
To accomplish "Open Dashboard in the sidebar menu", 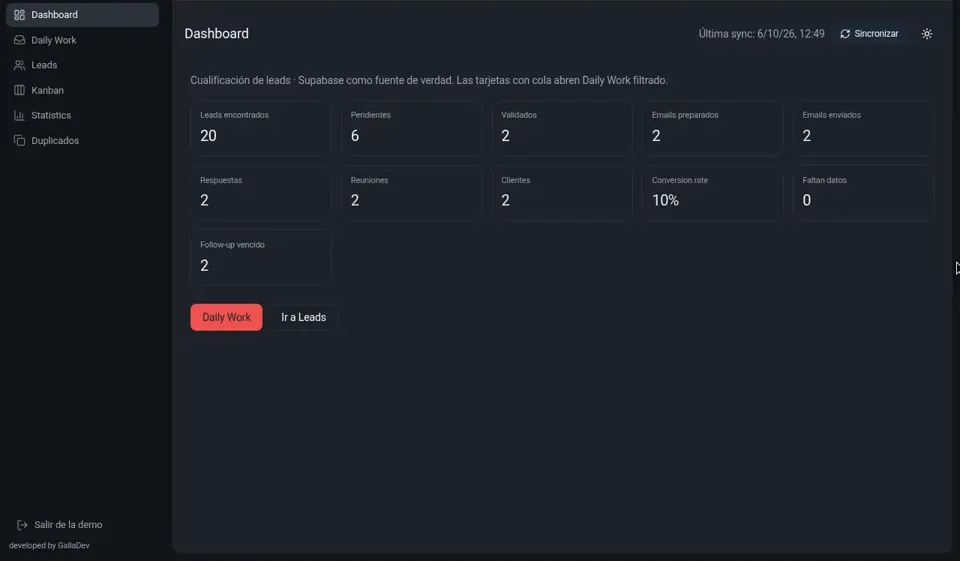I will click(82, 15).
